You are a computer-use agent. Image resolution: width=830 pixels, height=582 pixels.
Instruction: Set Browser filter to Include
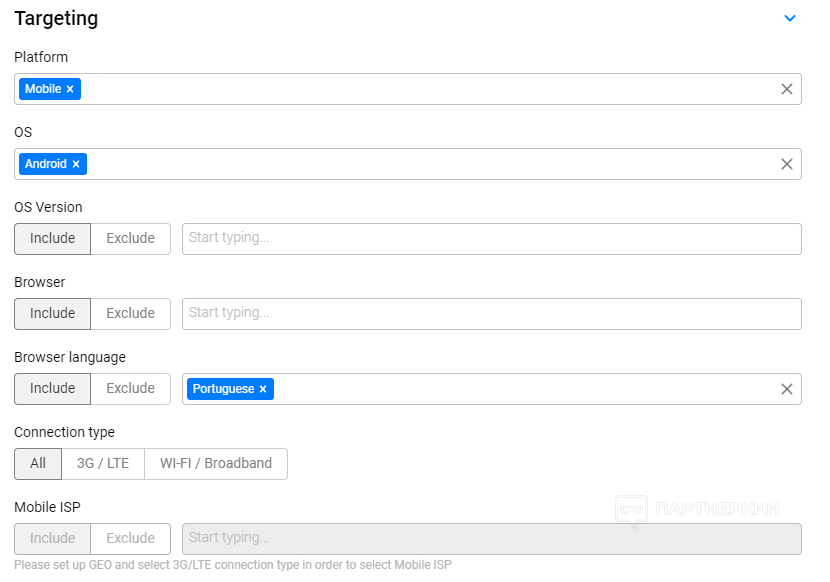(x=52, y=313)
